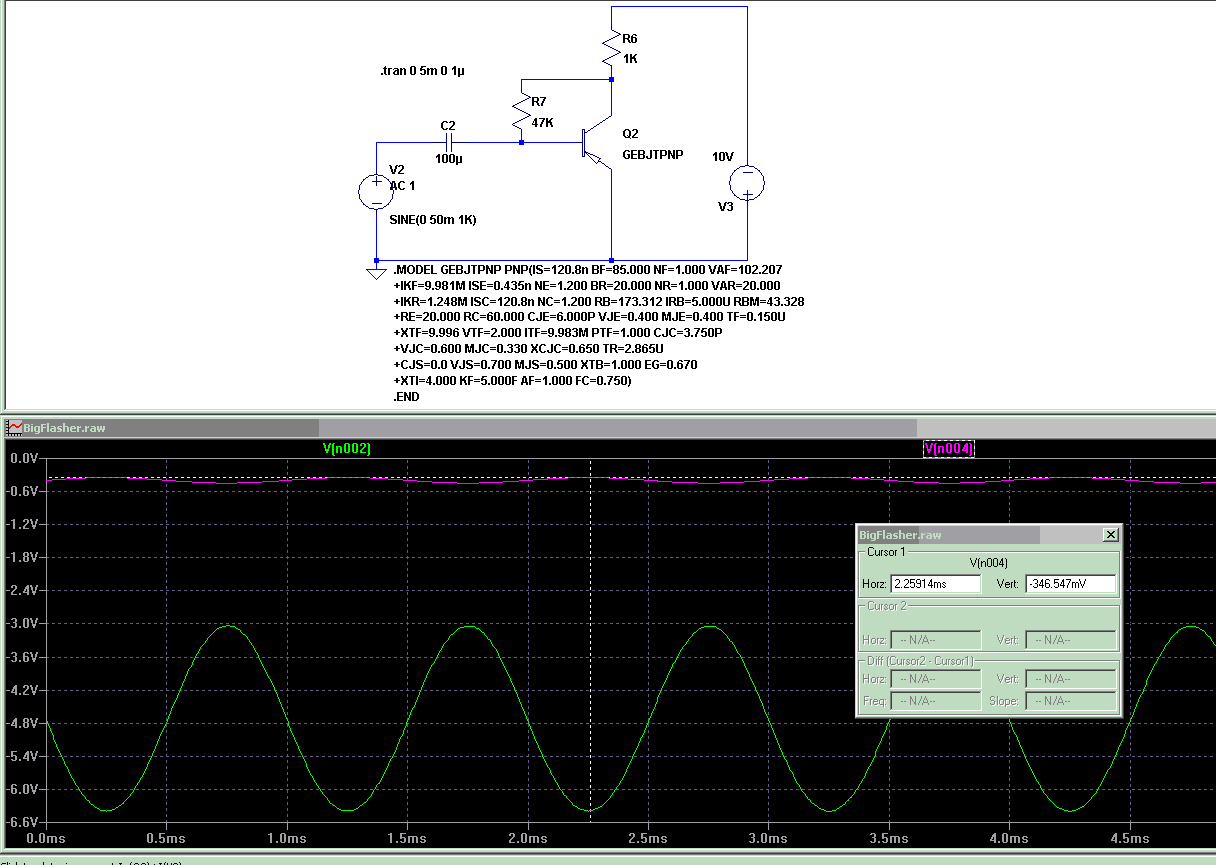The width and height of the screenshot is (1216, 865).
Task: Click the 1K value of R6
Action: 630,59
